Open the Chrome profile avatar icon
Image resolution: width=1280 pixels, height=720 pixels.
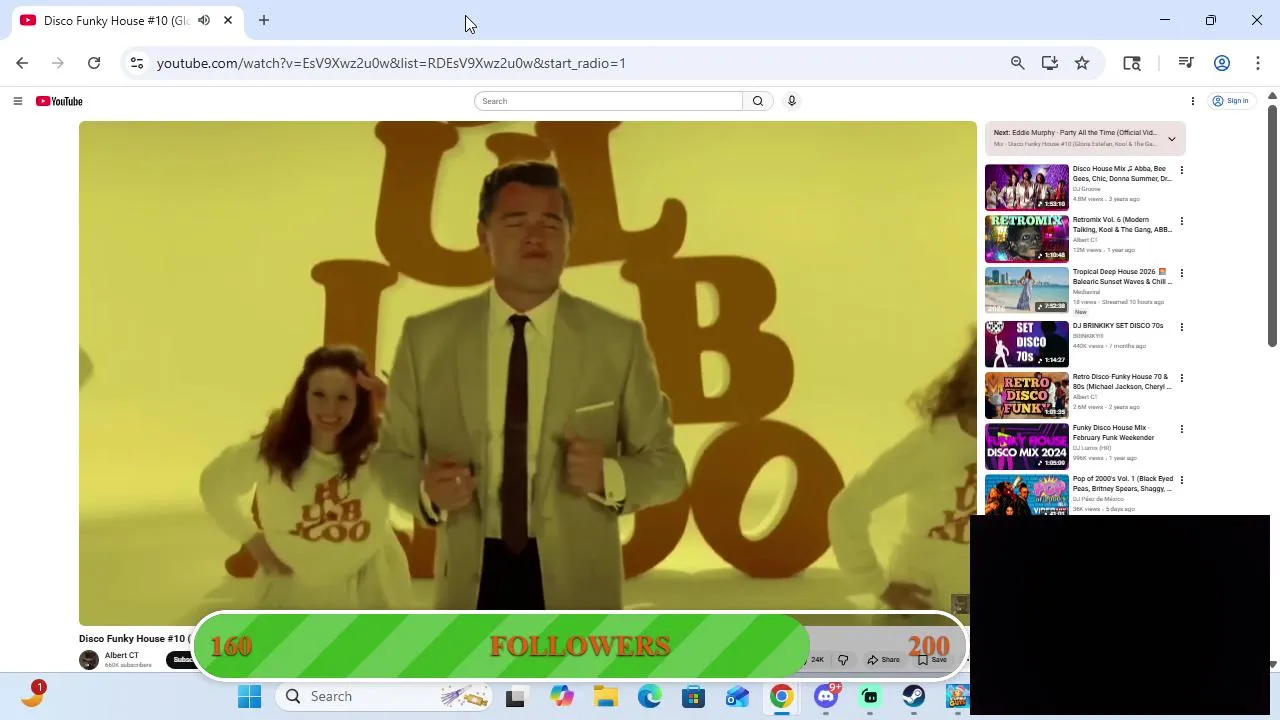(1222, 63)
